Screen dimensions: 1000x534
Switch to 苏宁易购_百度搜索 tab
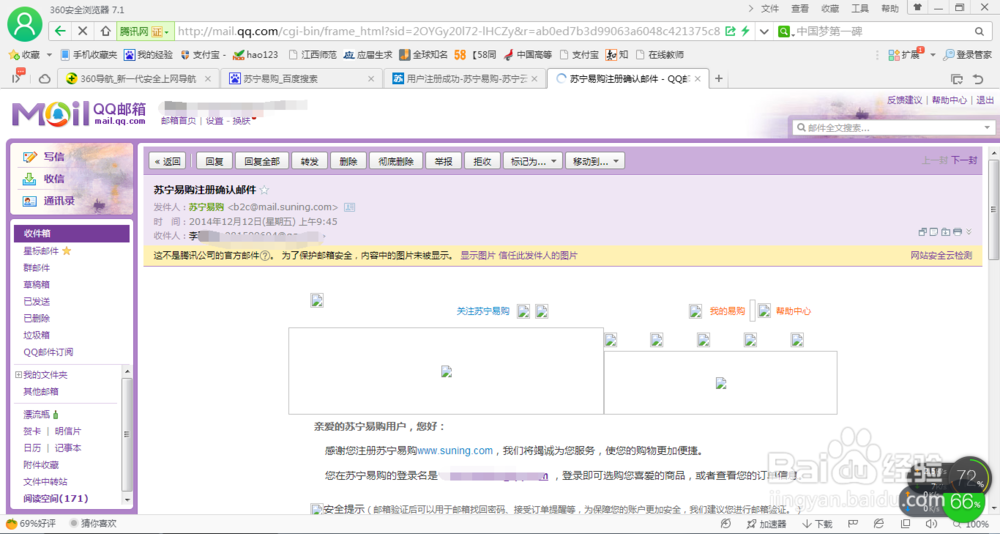(x=302, y=79)
